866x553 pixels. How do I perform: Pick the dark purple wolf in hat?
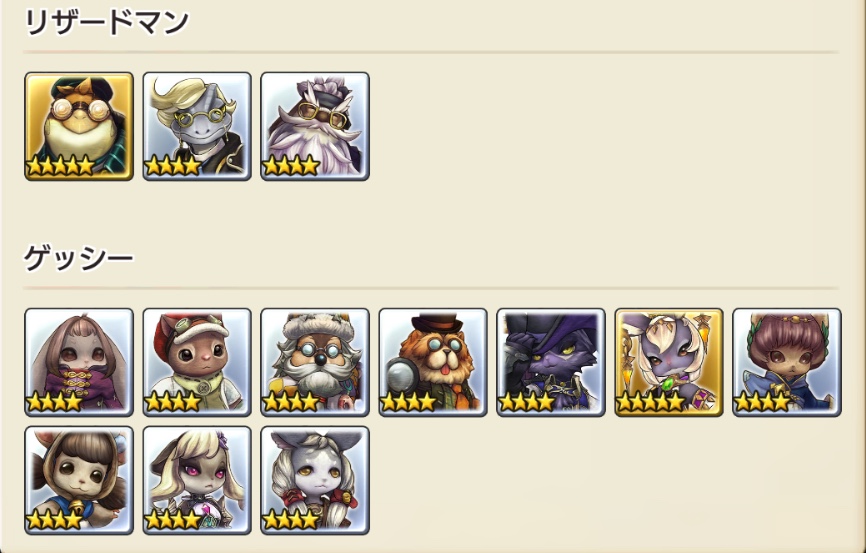(x=551, y=362)
